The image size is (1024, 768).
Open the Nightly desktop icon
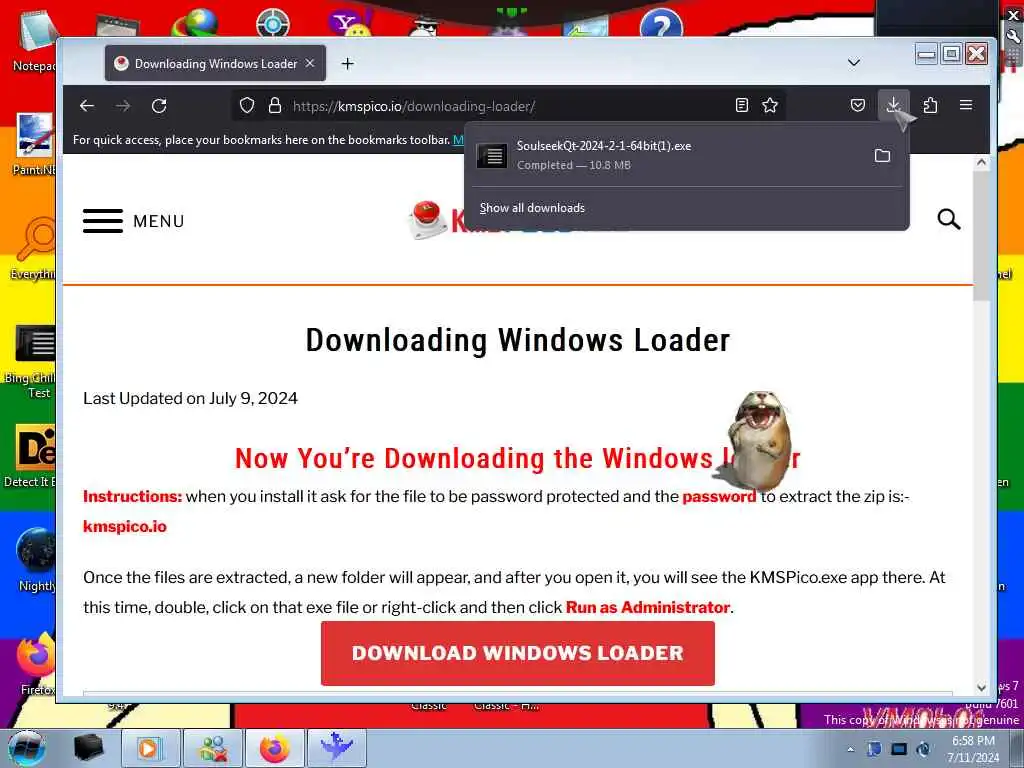37,560
